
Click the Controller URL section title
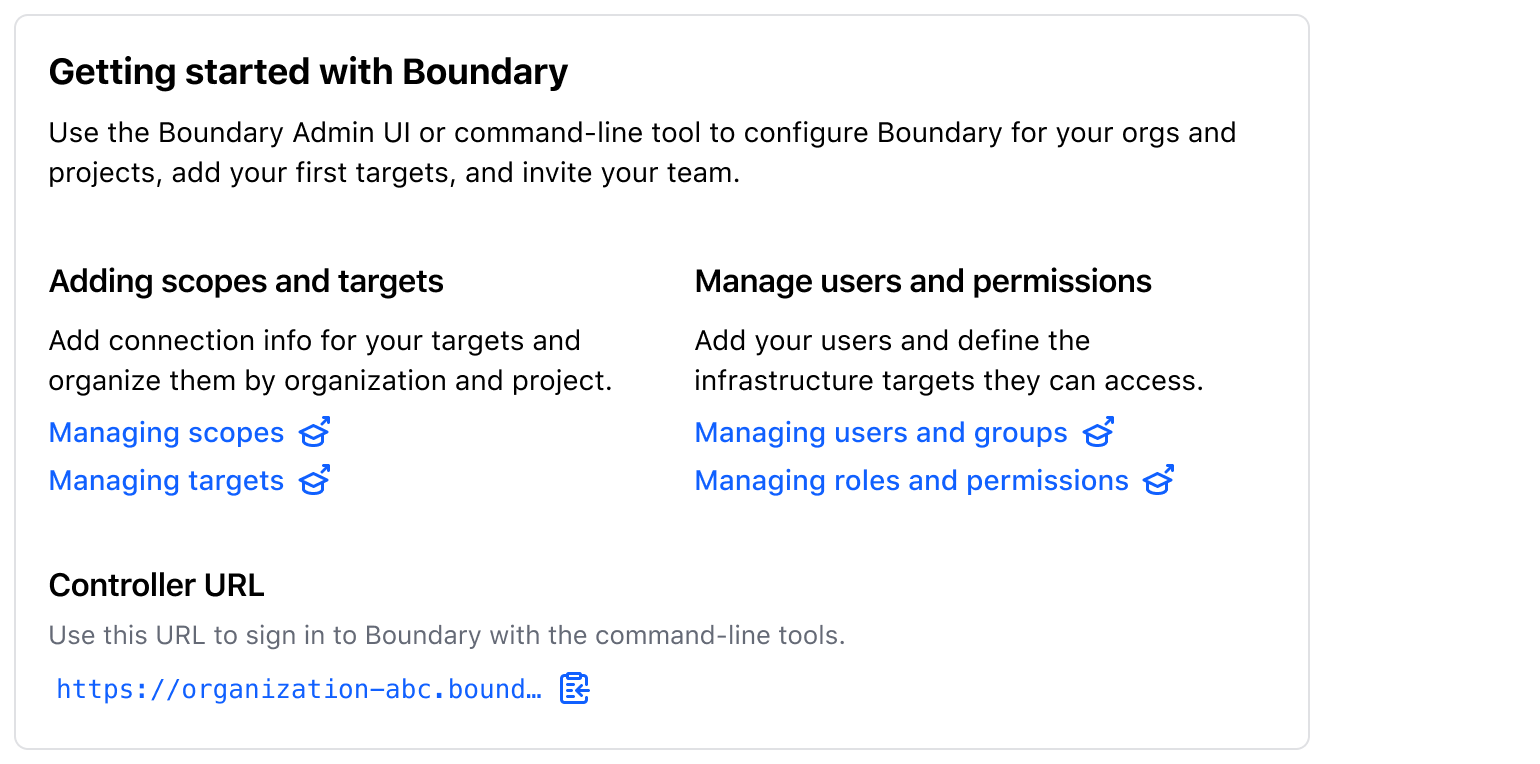pyautogui.click(x=156, y=584)
